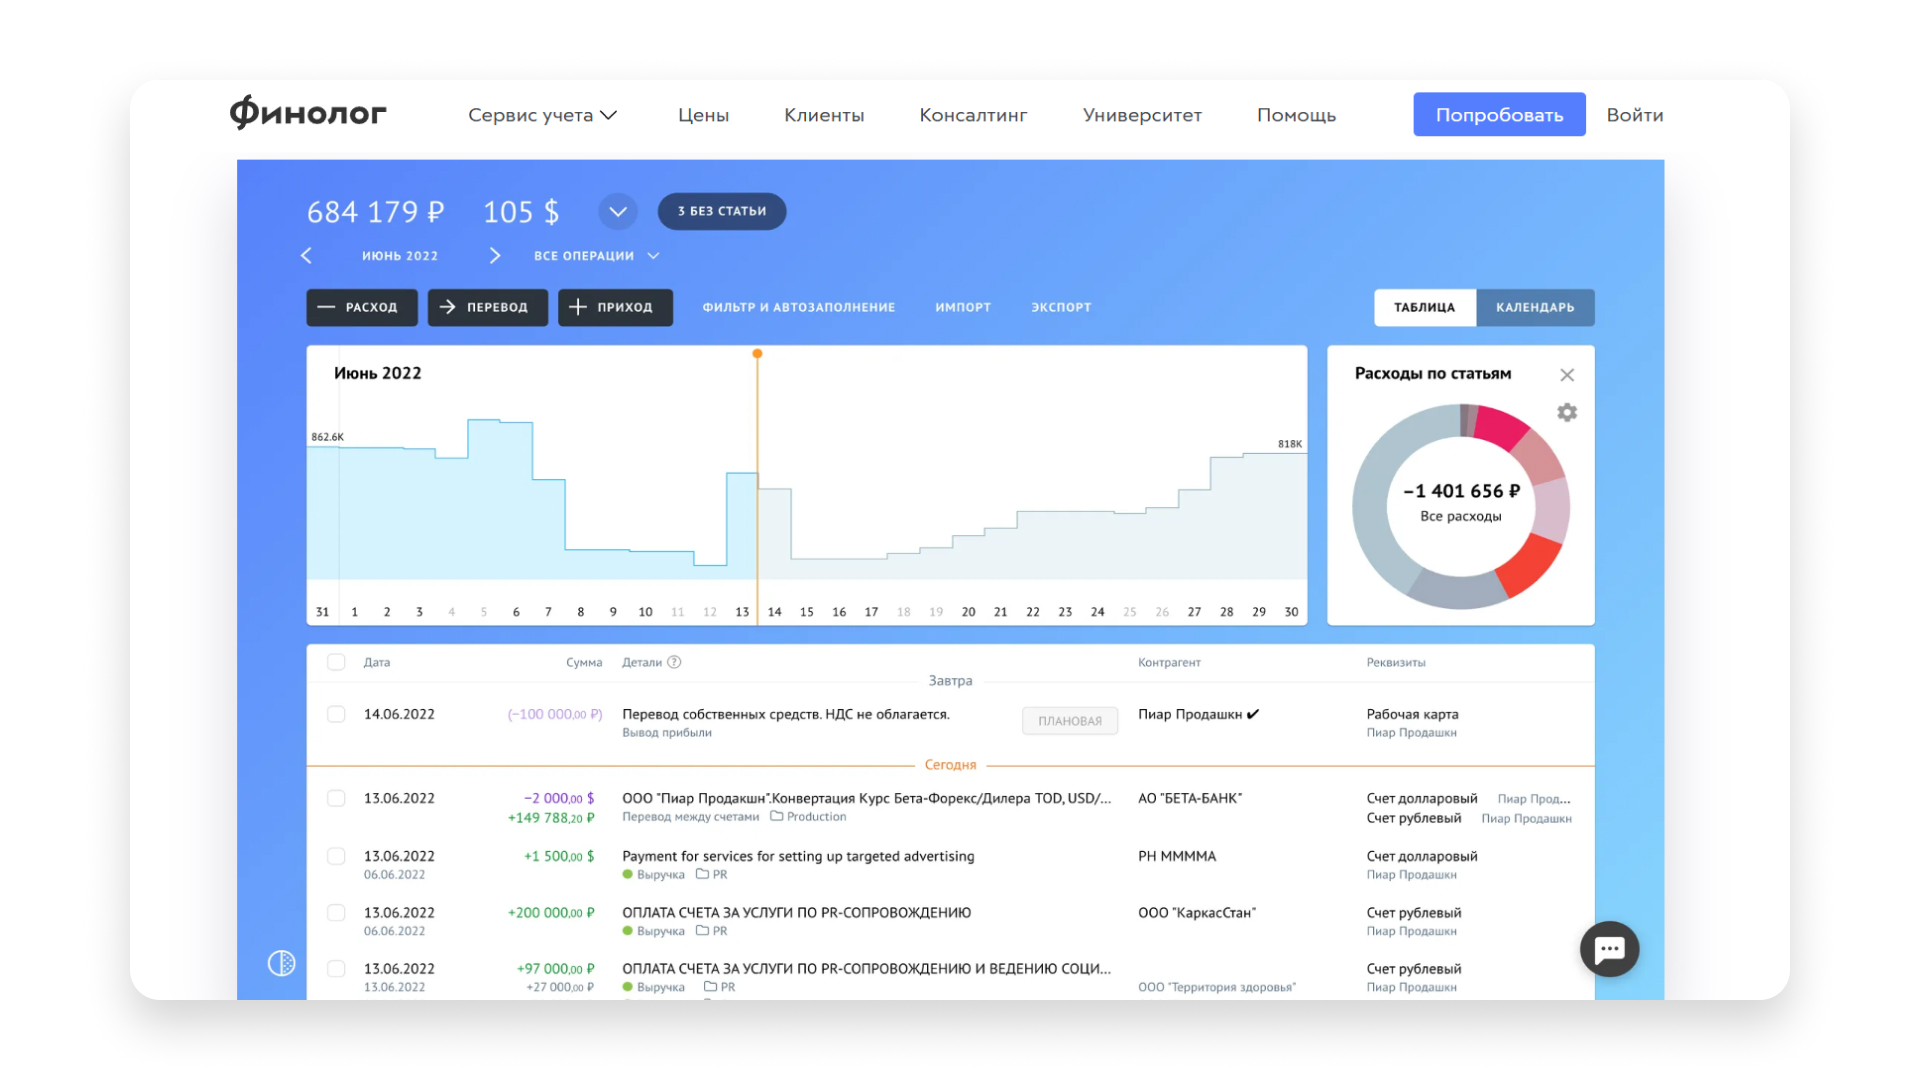This screenshot has width=1920, height=1080.
Task: Click the PR folder icon in РН ММММА row
Action: (x=702, y=874)
